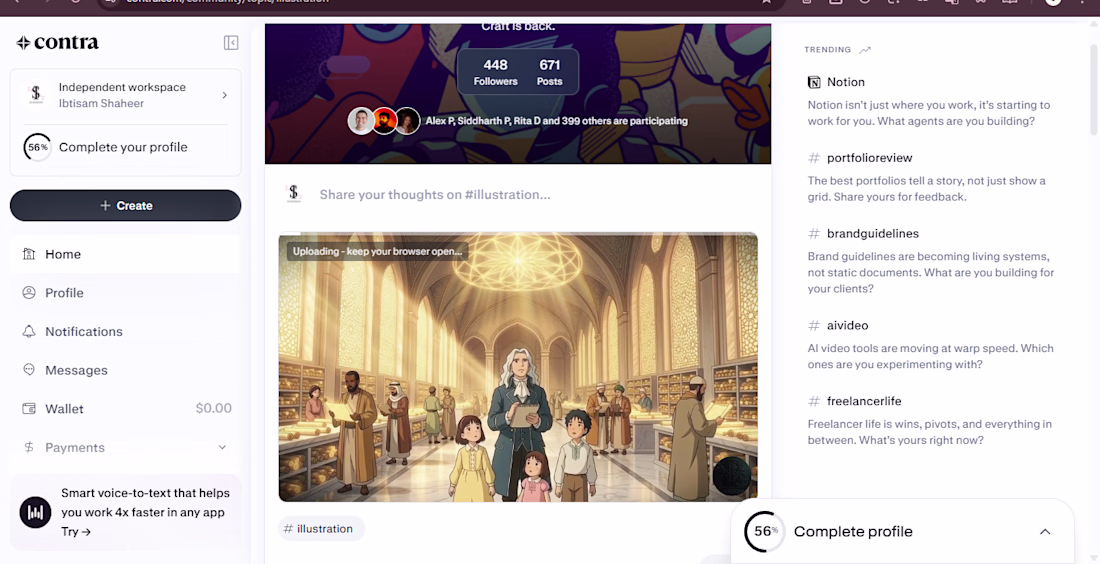1100x564 pixels.
Task: Click the Profile person icon
Action: (x=29, y=293)
